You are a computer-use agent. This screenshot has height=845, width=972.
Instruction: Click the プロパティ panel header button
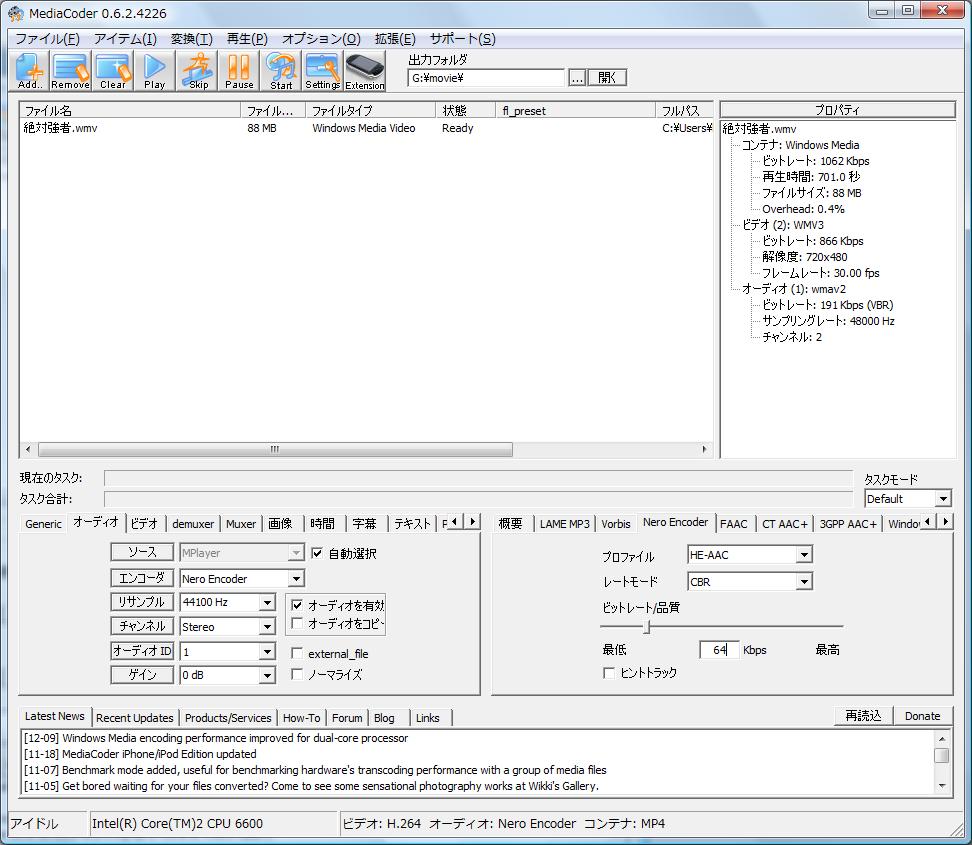(x=837, y=110)
